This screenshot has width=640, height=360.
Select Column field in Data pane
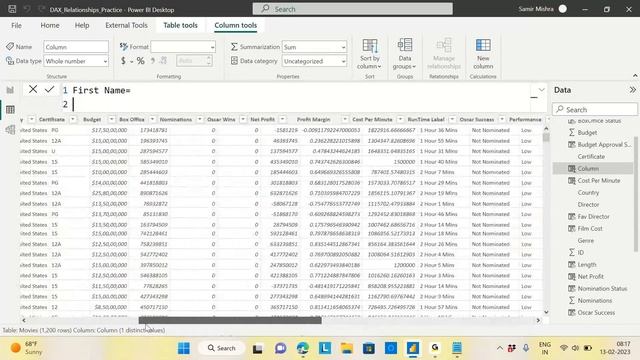pyautogui.click(x=593, y=169)
